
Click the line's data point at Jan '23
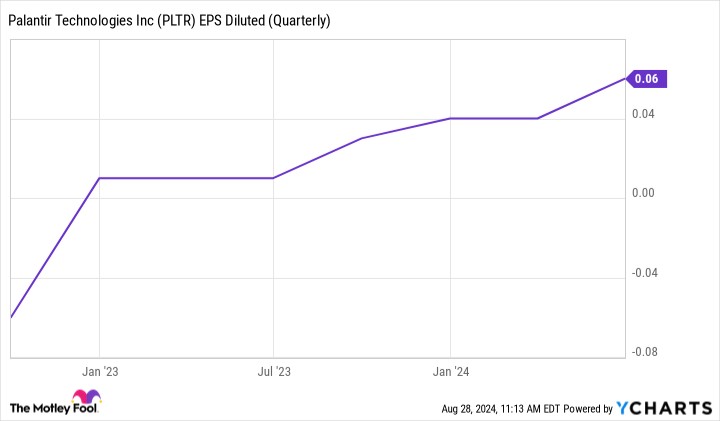coord(99,178)
